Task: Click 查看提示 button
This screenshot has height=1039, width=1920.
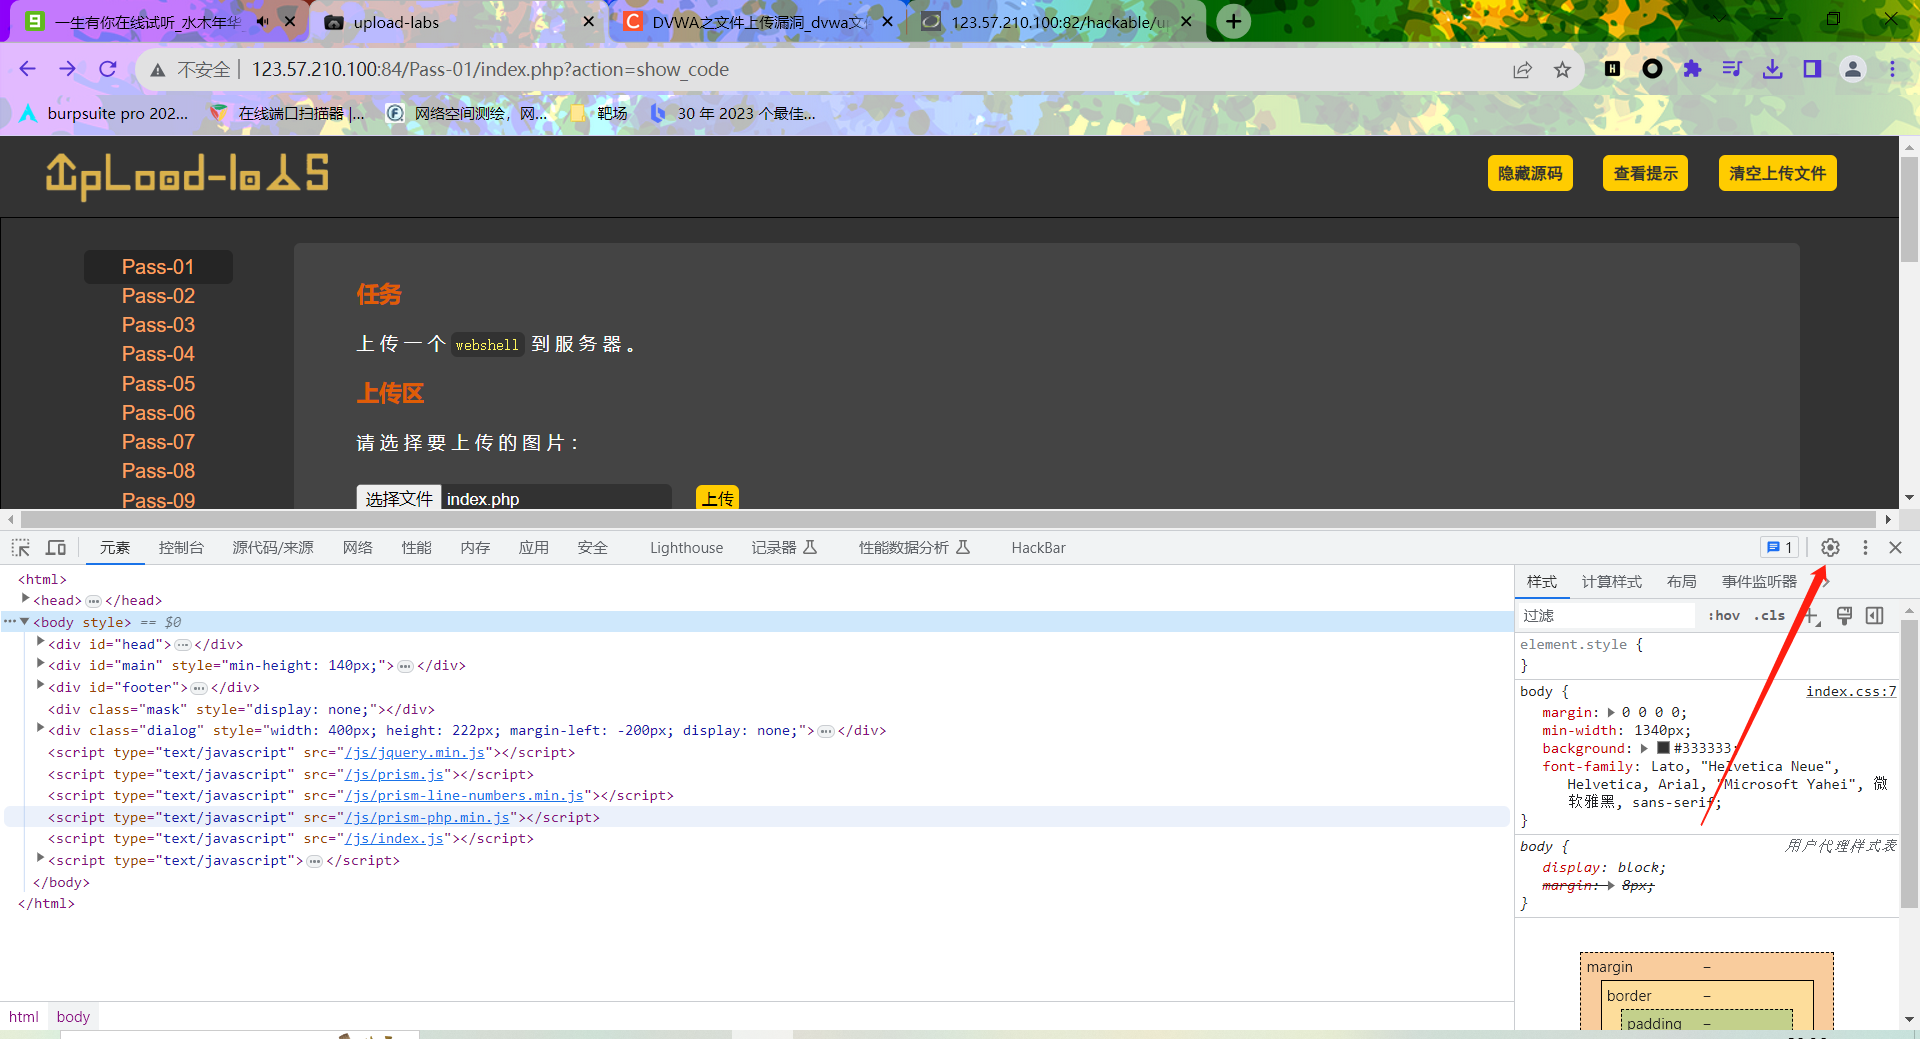Action: tap(1645, 173)
